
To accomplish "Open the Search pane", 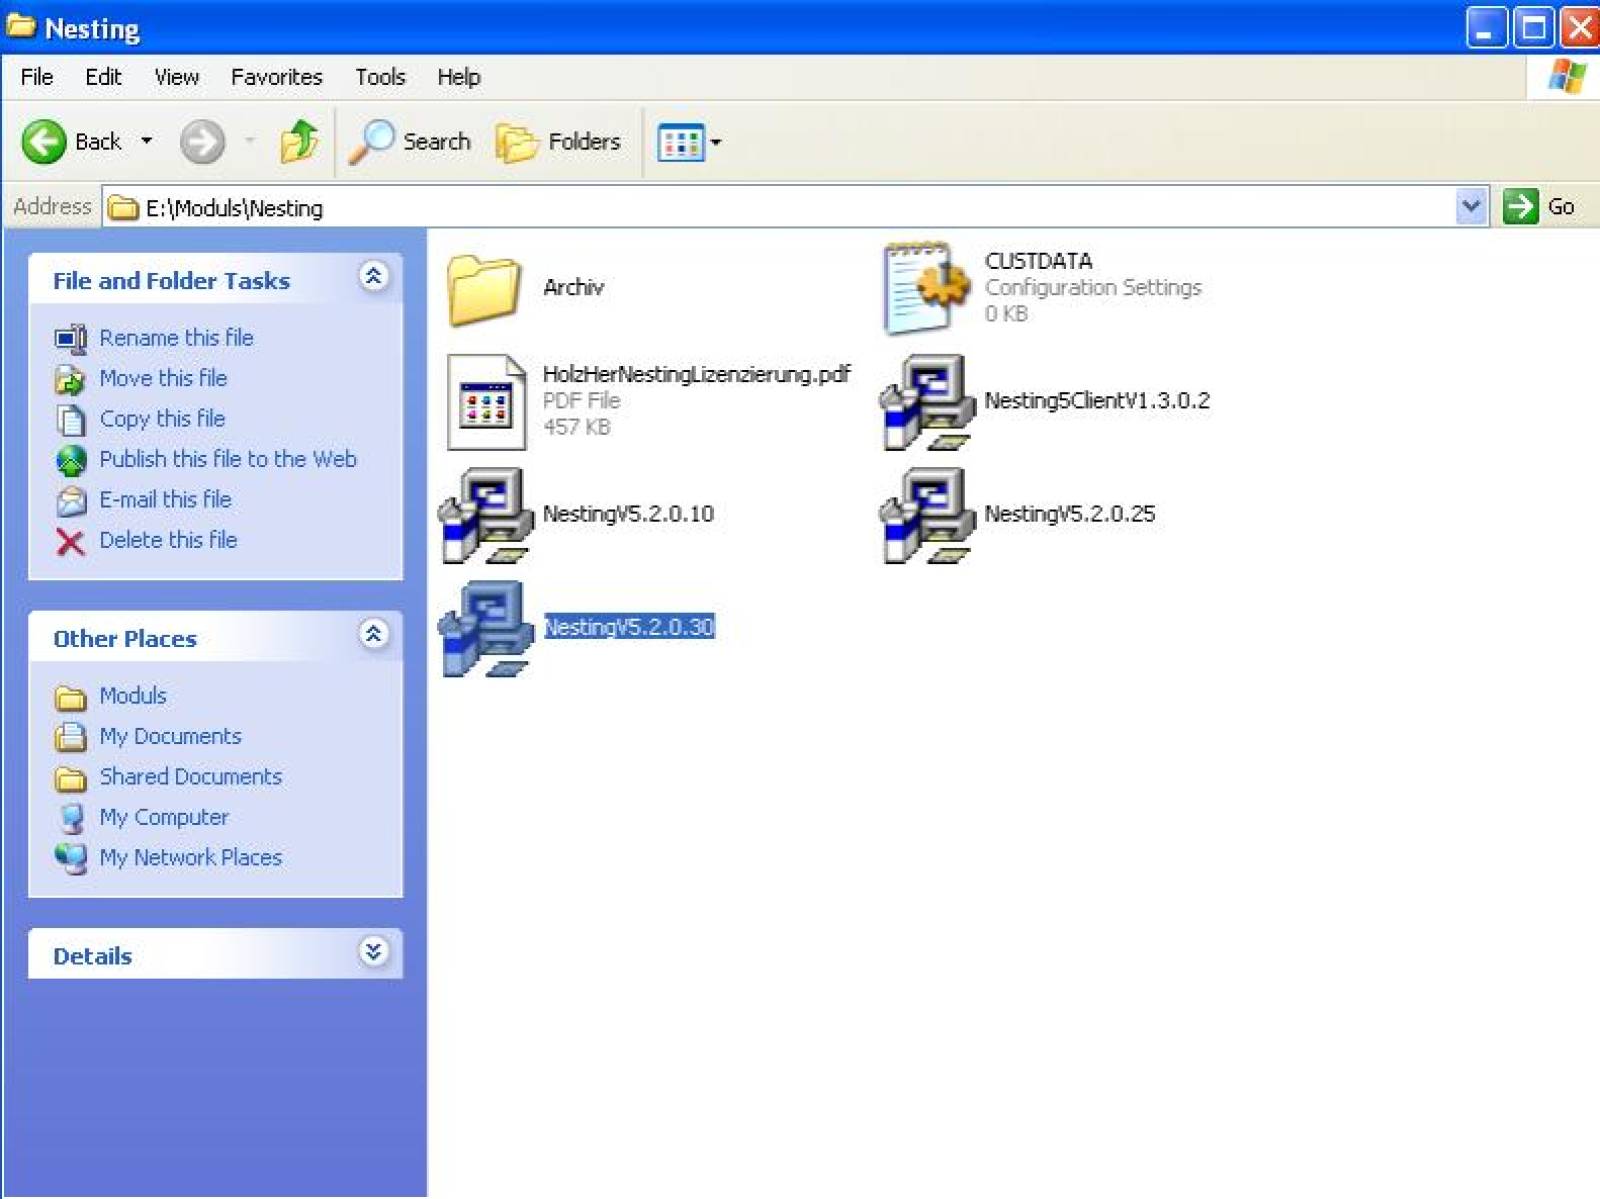I will [x=410, y=141].
